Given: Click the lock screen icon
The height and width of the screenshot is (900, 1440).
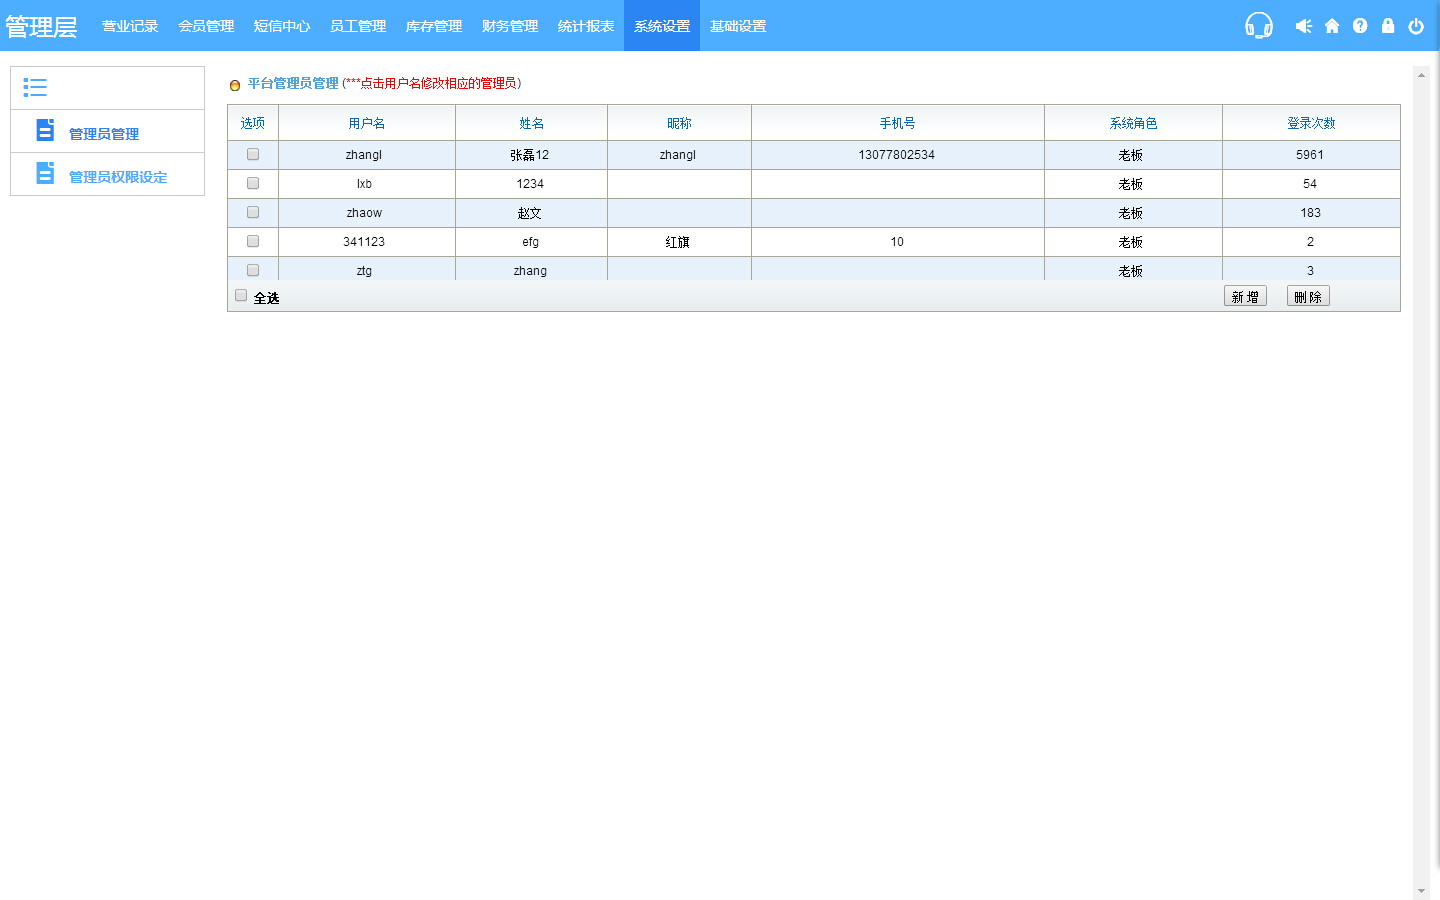Looking at the screenshot, I should coord(1388,26).
